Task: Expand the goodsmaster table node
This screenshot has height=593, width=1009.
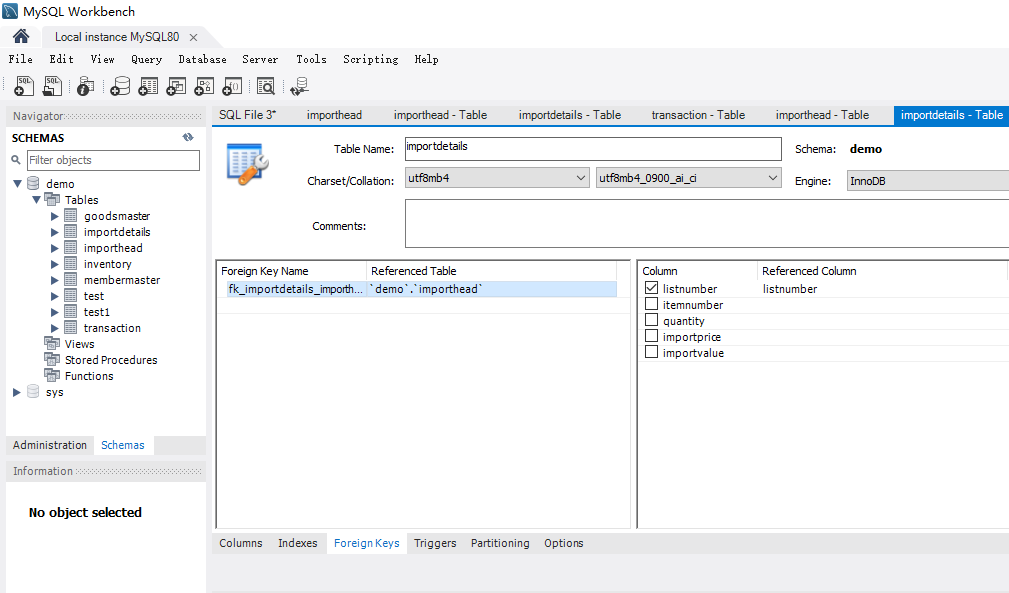Action: pyautogui.click(x=55, y=216)
